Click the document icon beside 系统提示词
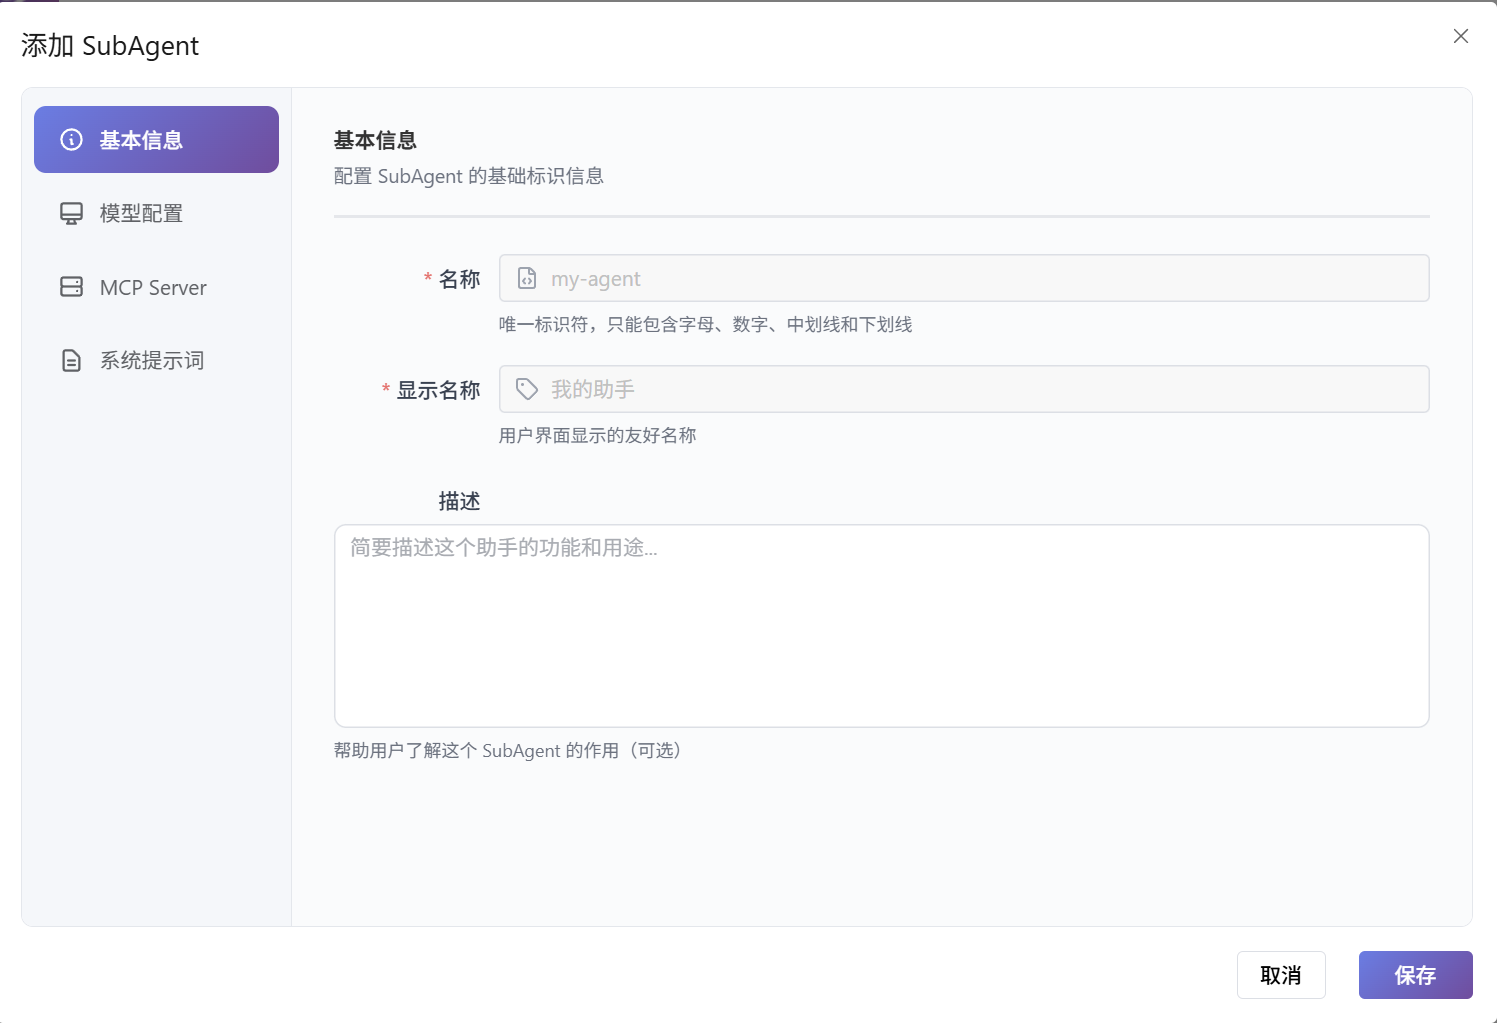The width and height of the screenshot is (1497, 1023). (72, 361)
